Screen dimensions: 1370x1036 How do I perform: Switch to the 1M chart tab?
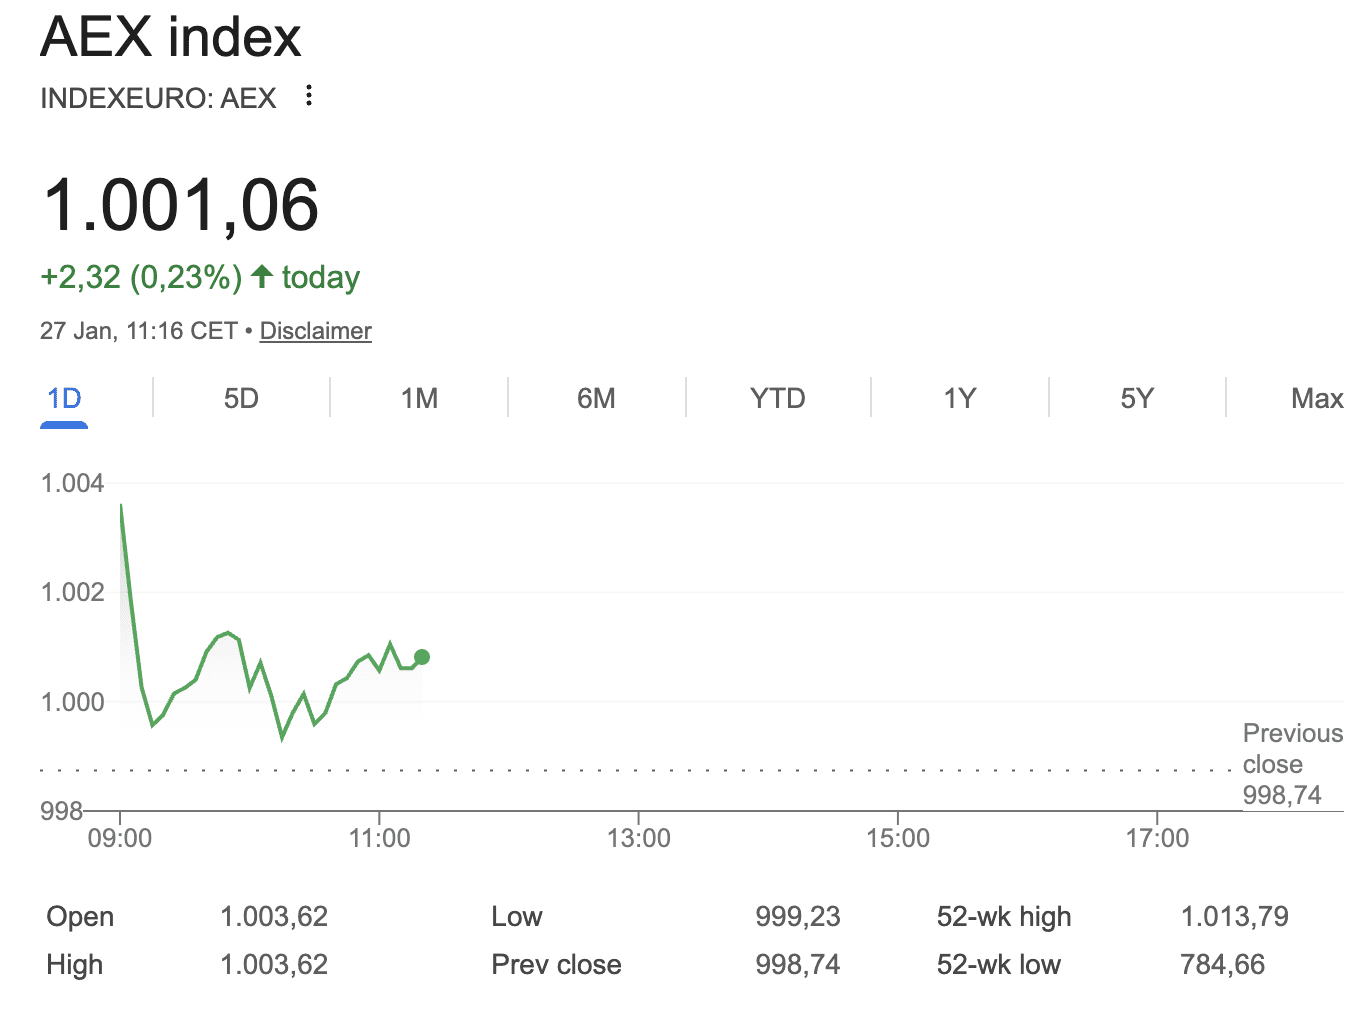pyautogui.click(x=419, y=399)
